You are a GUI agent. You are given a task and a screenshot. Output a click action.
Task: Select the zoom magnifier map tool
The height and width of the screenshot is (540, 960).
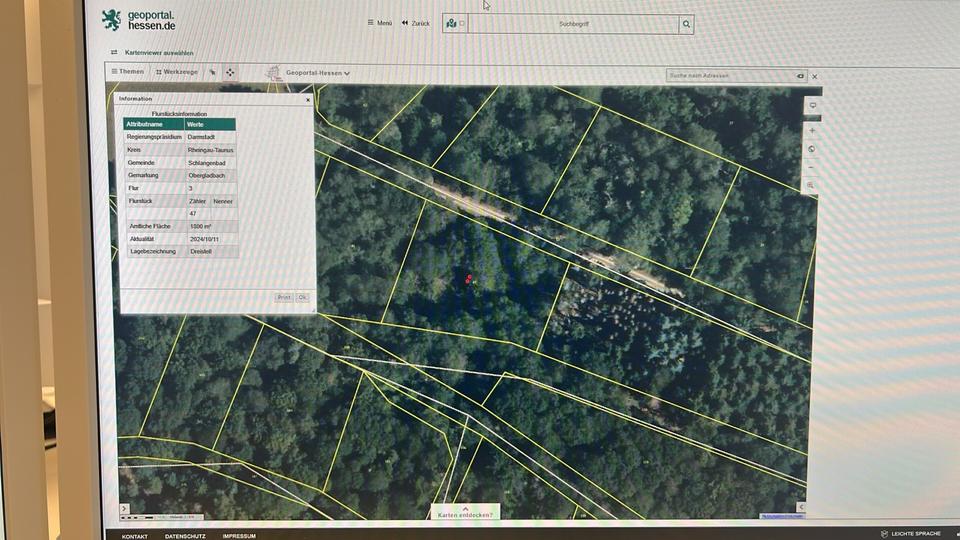[812, 186]
